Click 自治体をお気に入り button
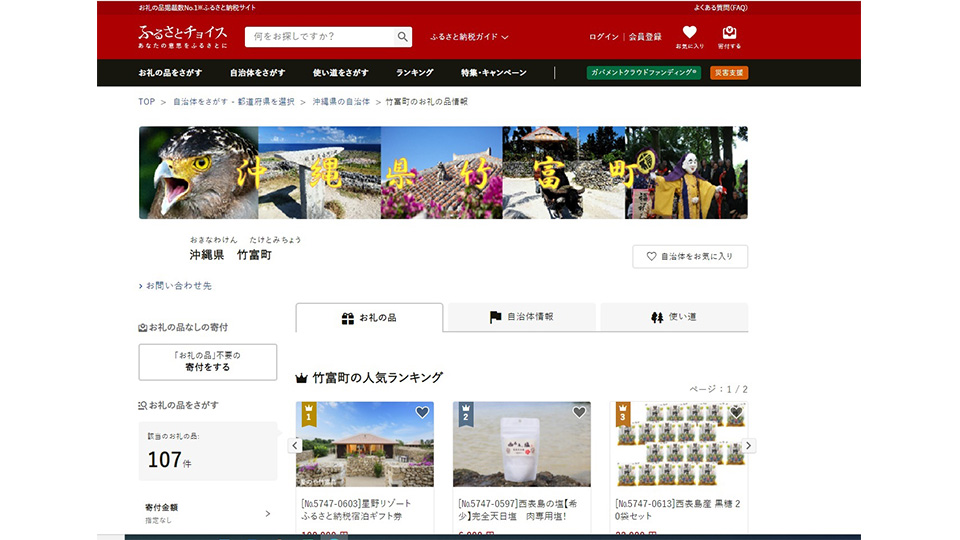 690,256
